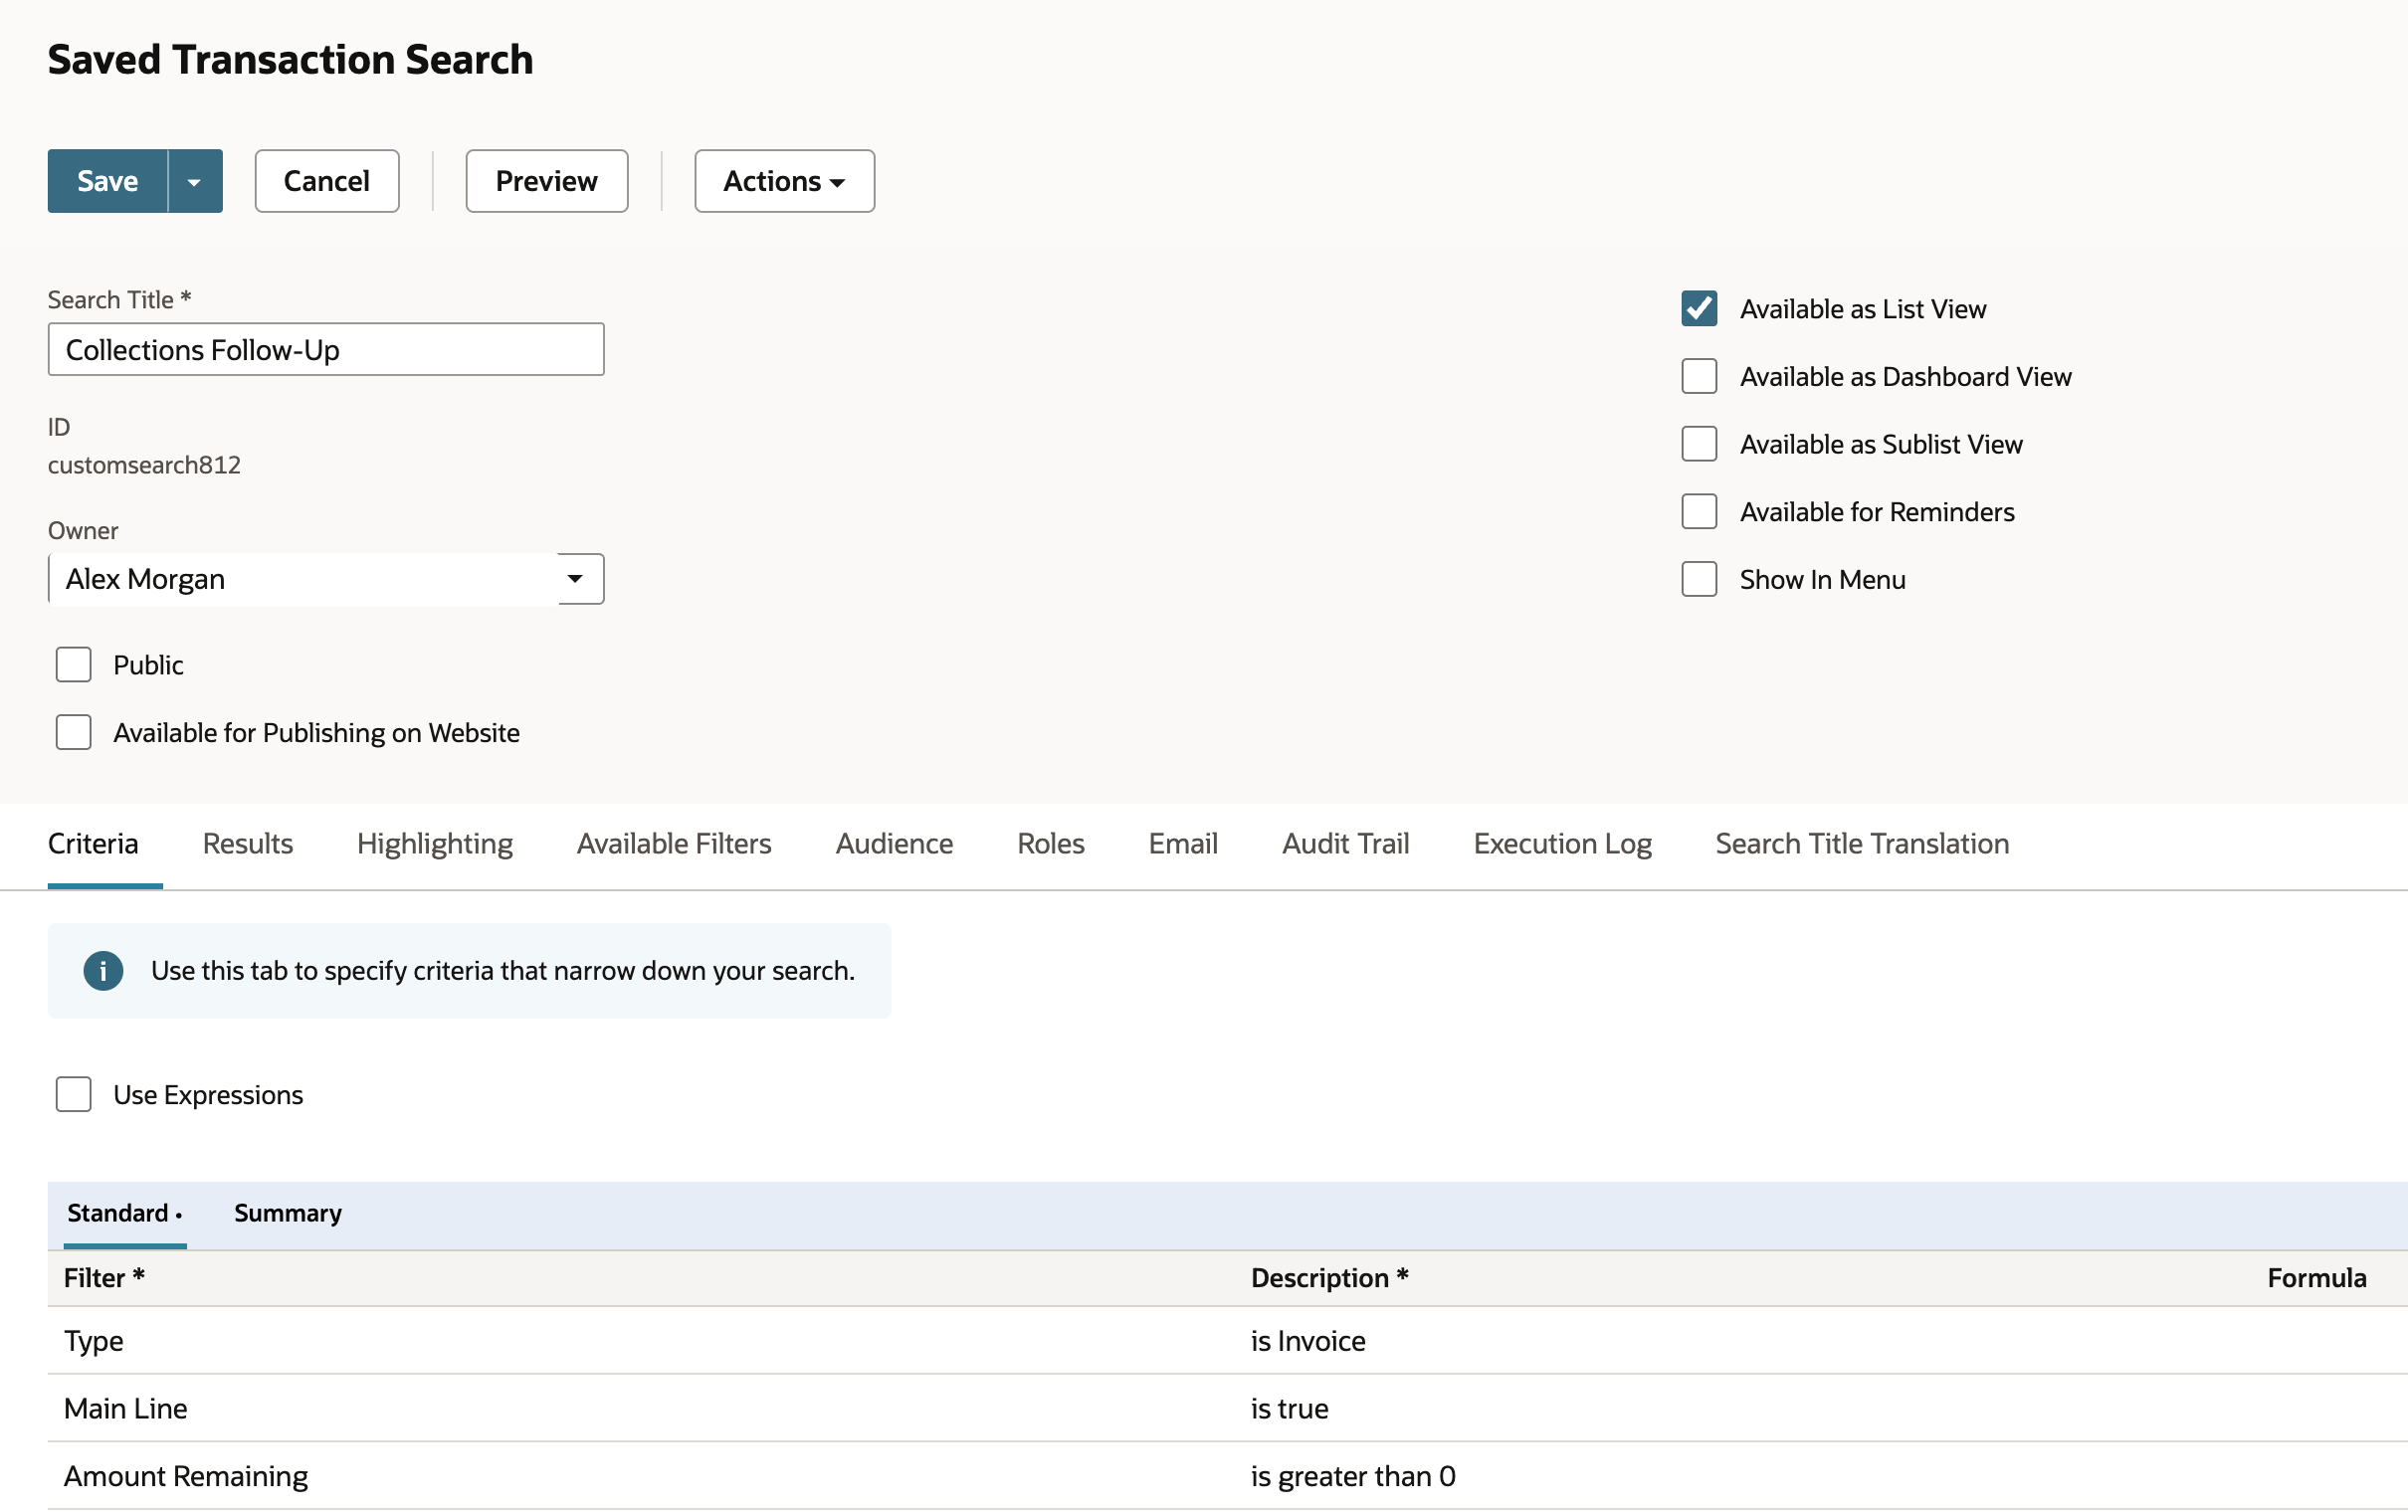Open the Email tab
The image size is (2408, 1512).
(1183, 844)
